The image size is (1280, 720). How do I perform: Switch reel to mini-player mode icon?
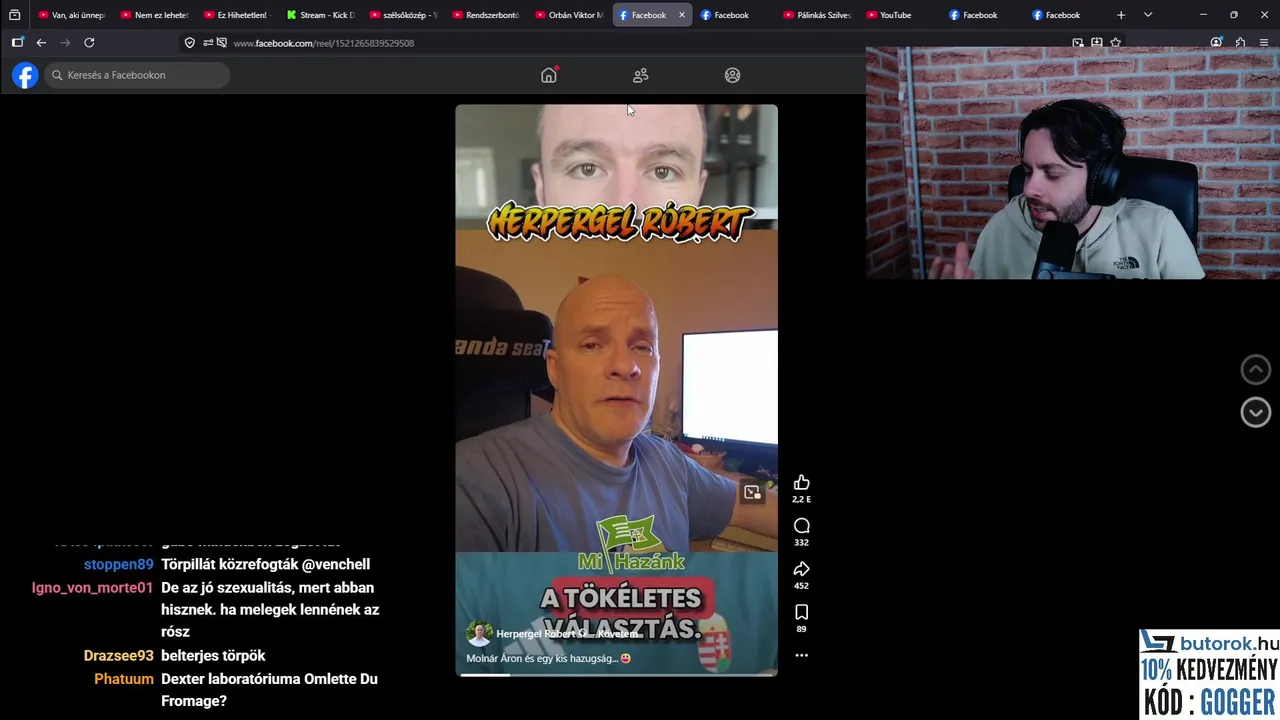[752, 492]
